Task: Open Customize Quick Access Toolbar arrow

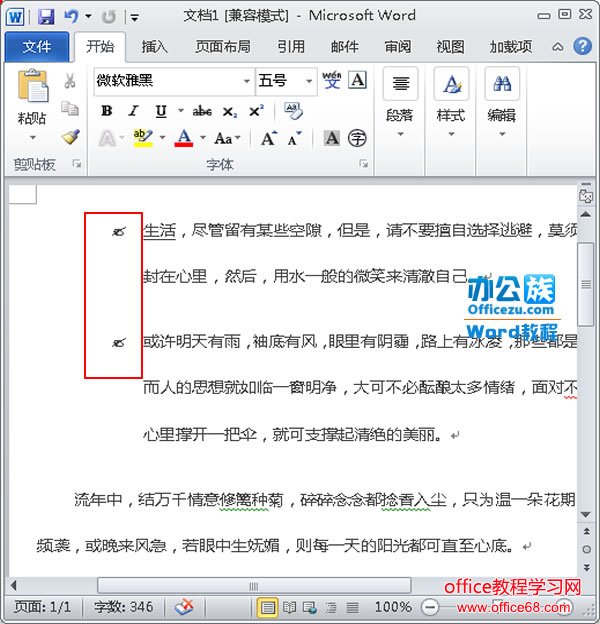Action: 134,18
